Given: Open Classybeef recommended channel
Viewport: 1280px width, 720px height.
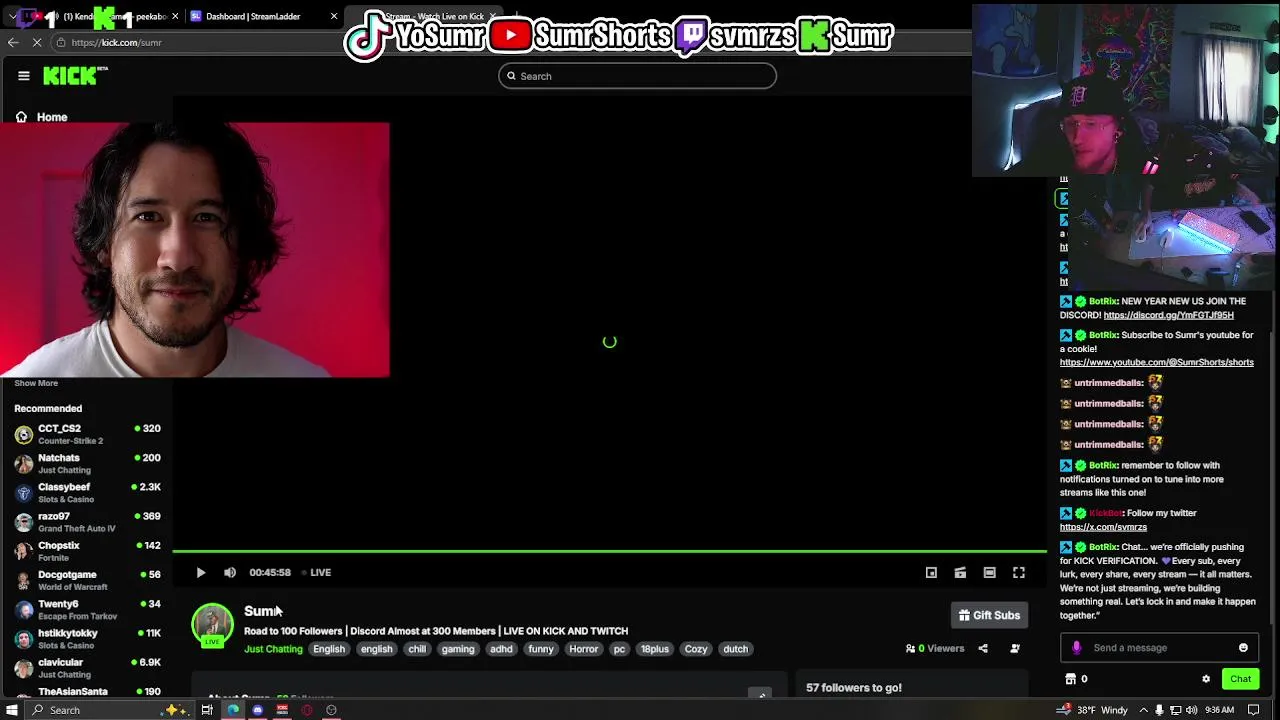Looking at the screenshot, I should pyautogui.click(x=87, y=492).
